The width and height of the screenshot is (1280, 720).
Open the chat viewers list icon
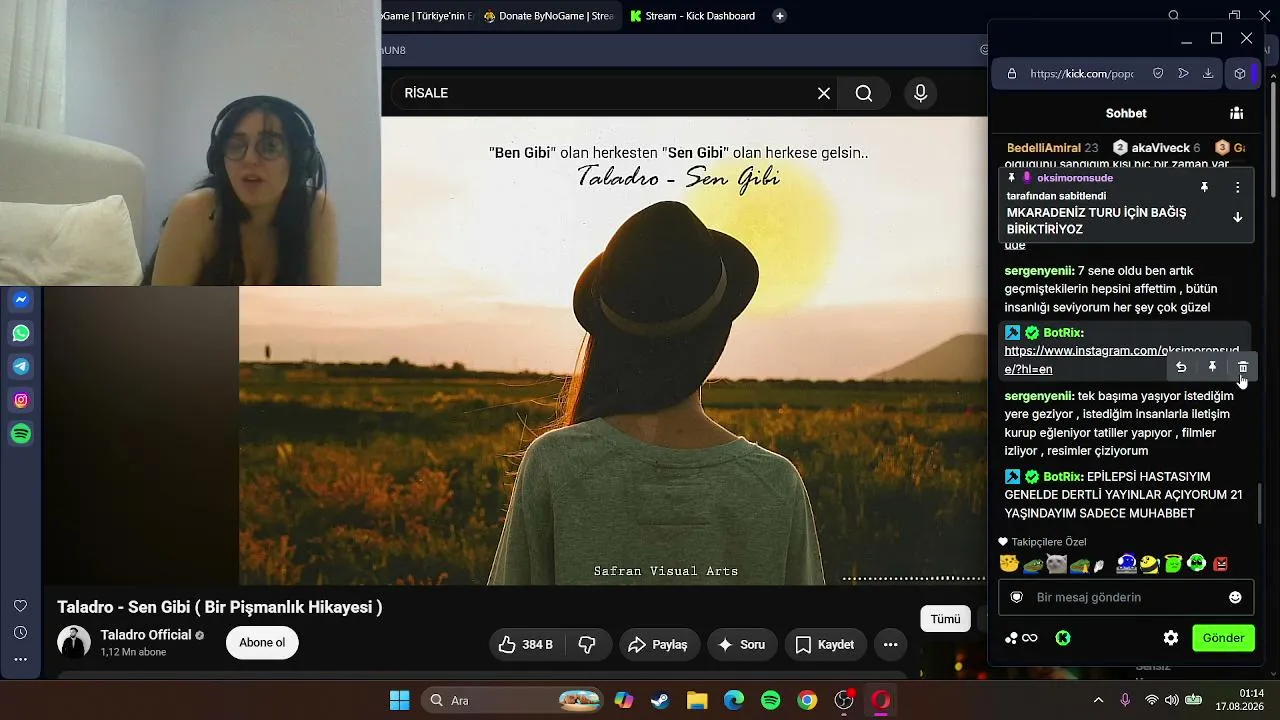coord(1237,113)
